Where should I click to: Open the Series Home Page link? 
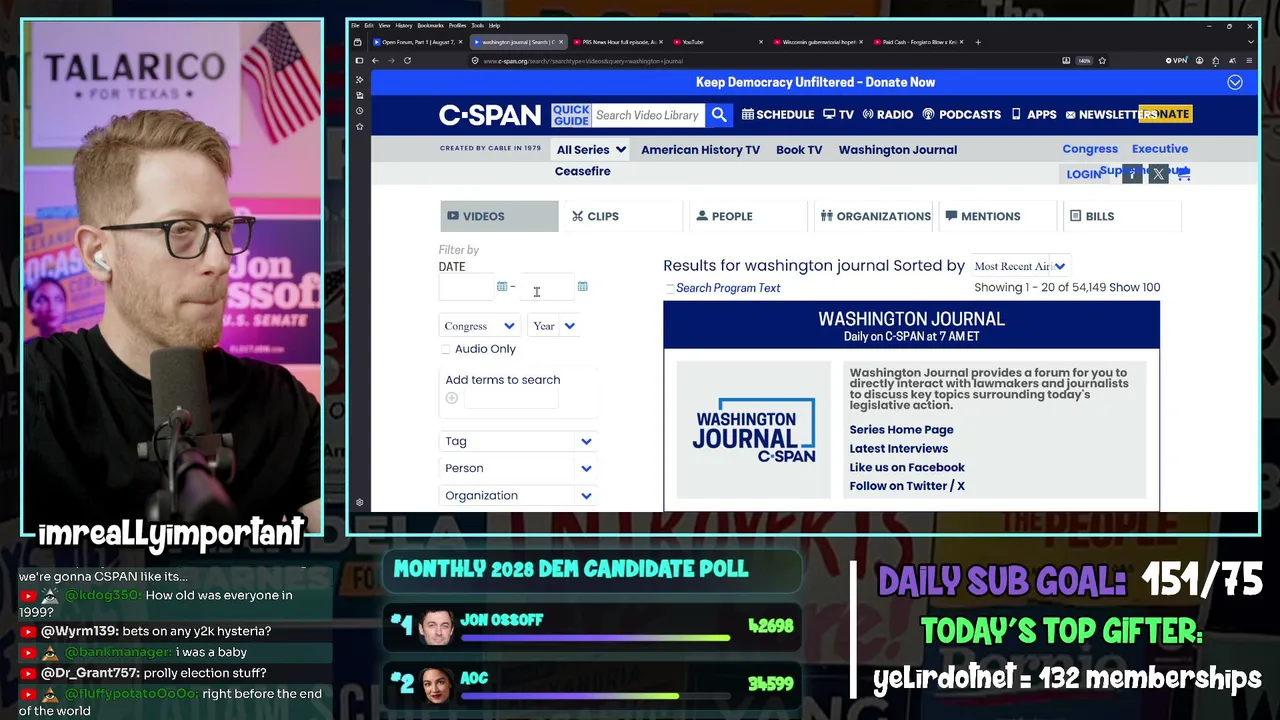[x=901, y=430]
